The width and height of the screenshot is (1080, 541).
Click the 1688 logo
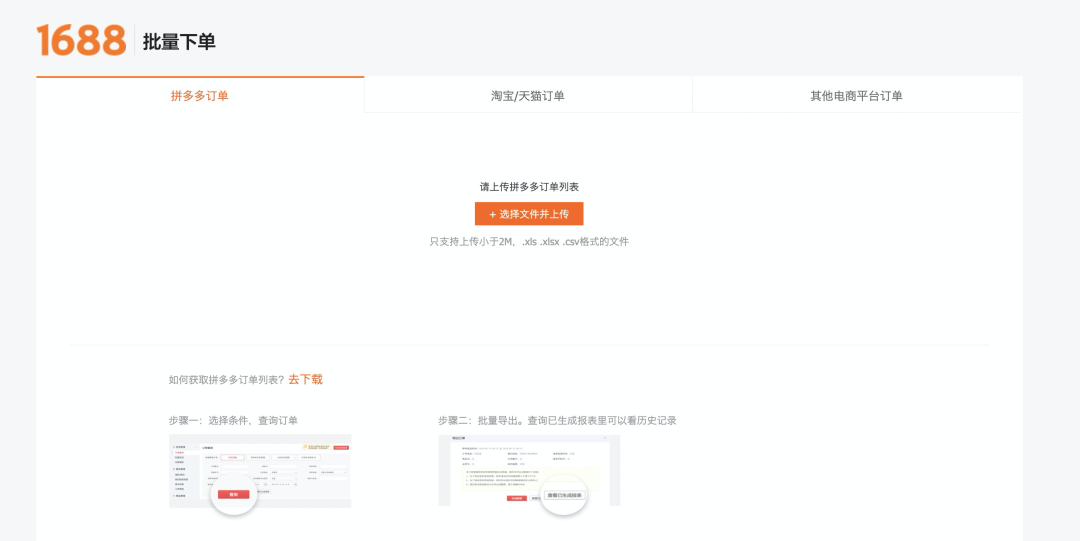[x=81, y=40]
